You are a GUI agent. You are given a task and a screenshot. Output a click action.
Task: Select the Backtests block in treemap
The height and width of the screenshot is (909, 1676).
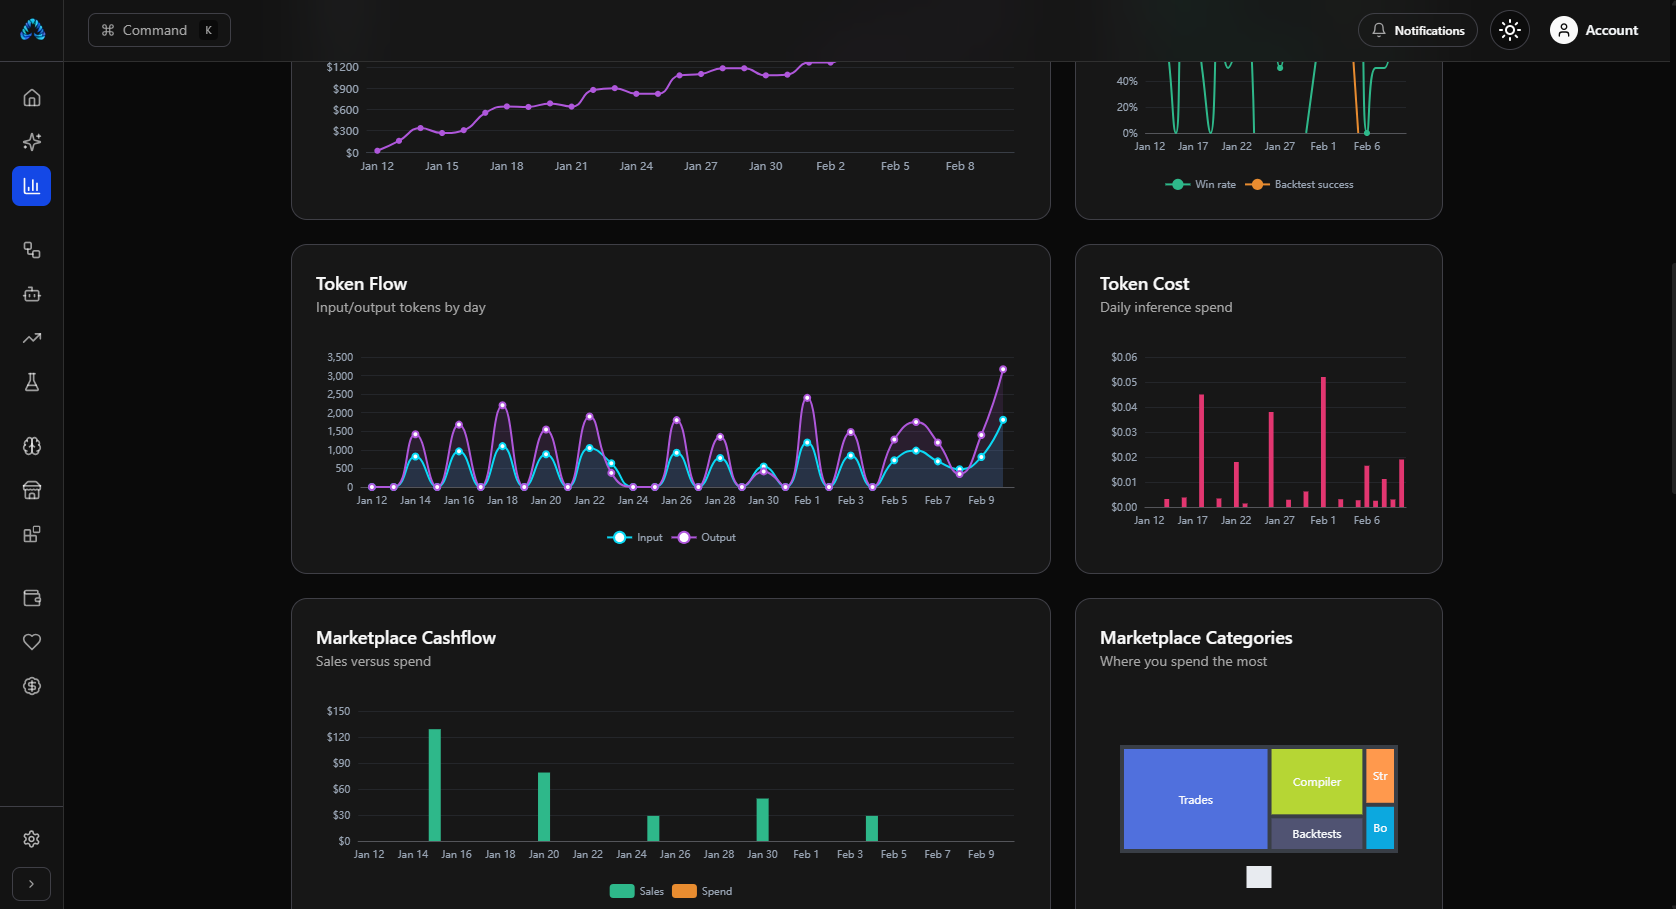pyautogui.click(x=1316, y=834)
